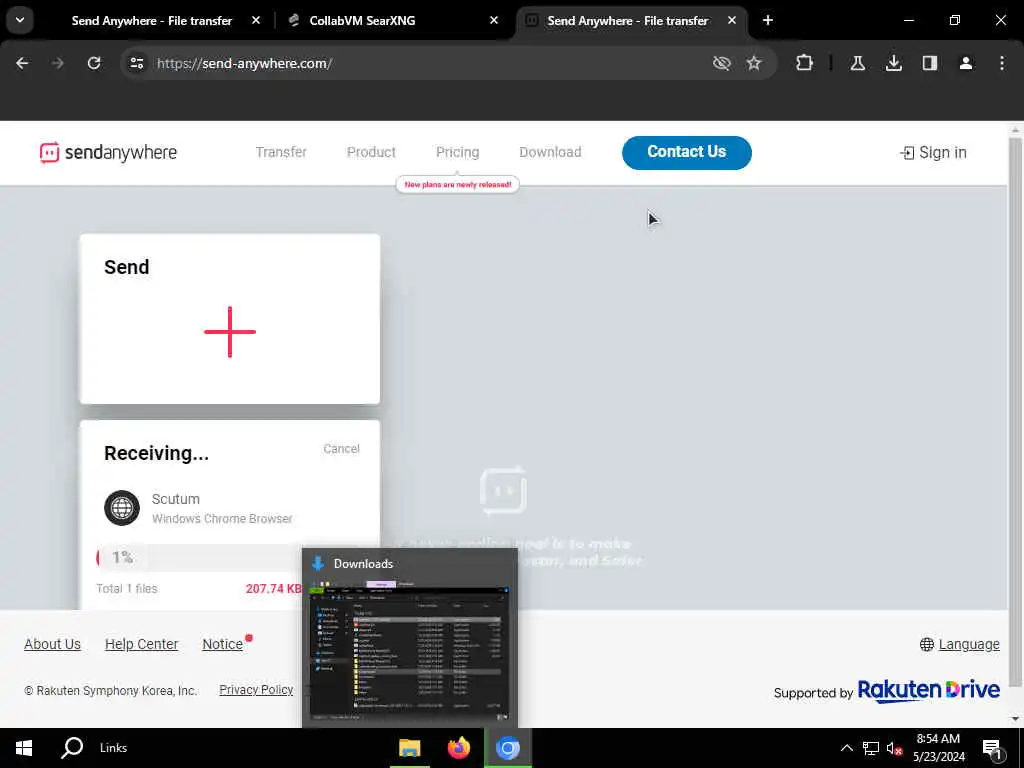
Task: Click the Sign in link
Action: 933,153
